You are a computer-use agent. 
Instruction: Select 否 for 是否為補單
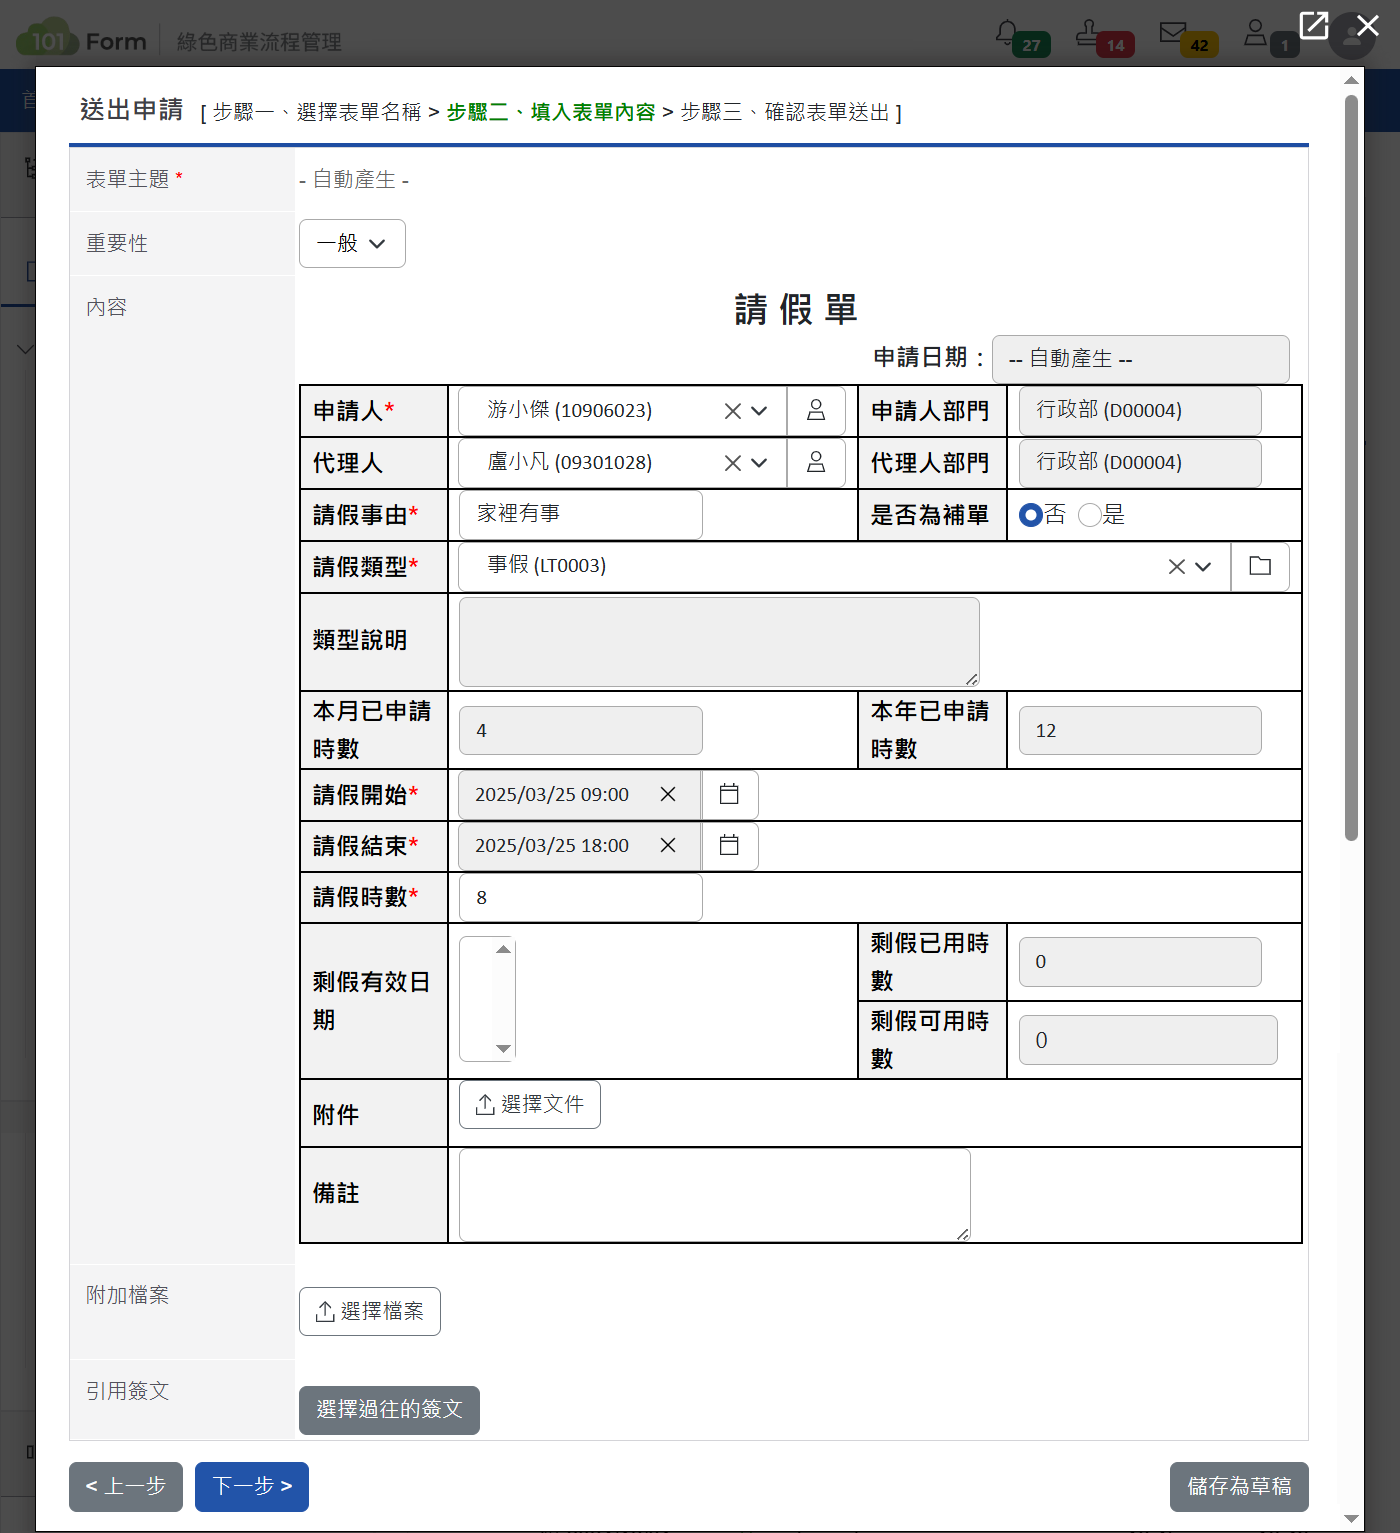(1030, 514)
